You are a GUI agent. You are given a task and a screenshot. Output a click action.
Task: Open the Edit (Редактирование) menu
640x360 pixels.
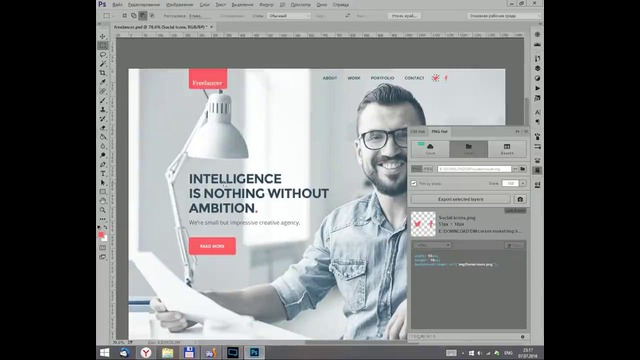point(144,4)
